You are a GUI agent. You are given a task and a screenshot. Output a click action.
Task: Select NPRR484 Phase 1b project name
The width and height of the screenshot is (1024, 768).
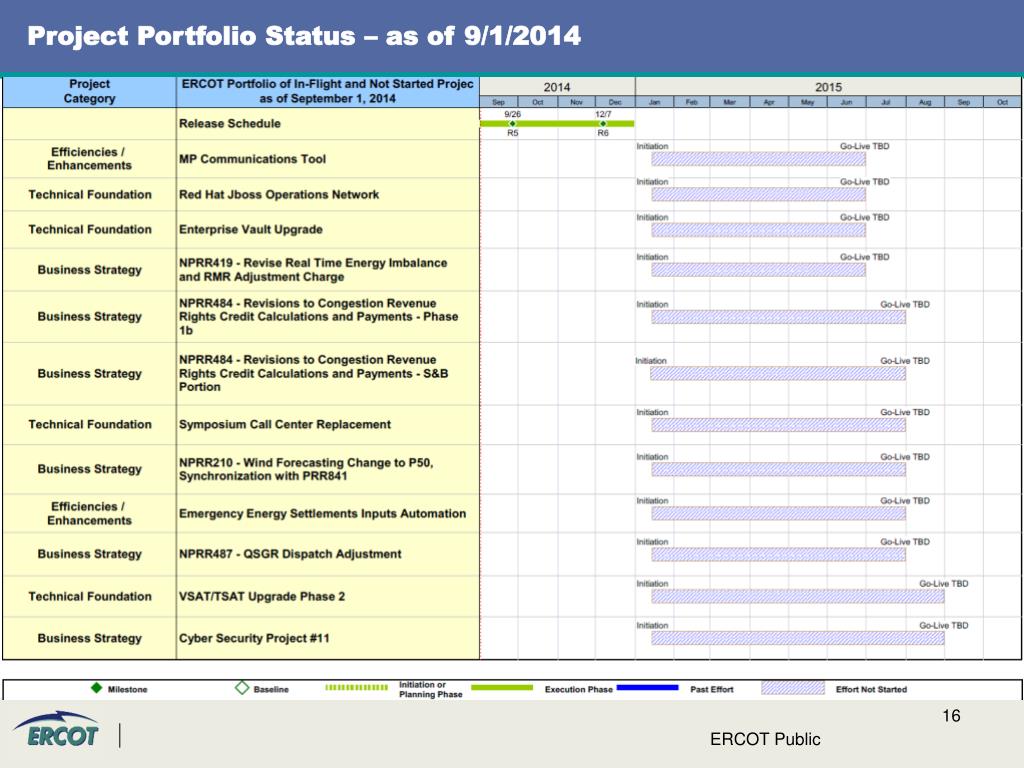(x=318, y=317)
